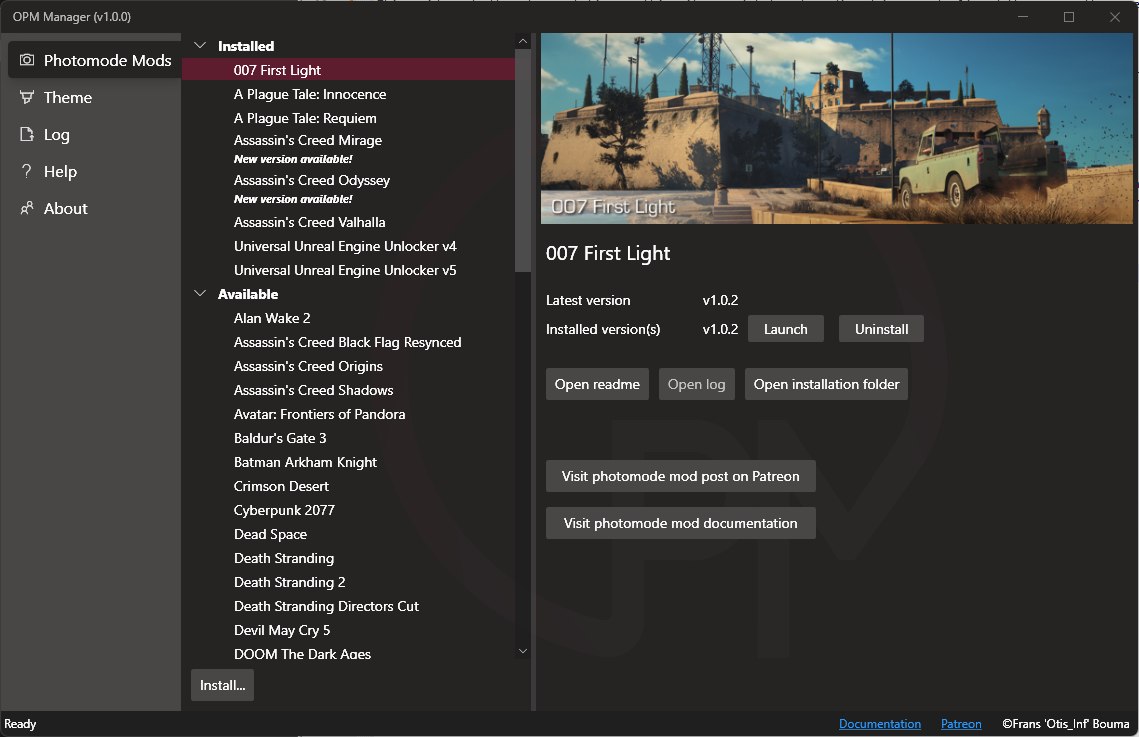The height and width of the screenshot is (737, 1139).
Task: Collapse the Installed group chevron
Action: point(200,46)
